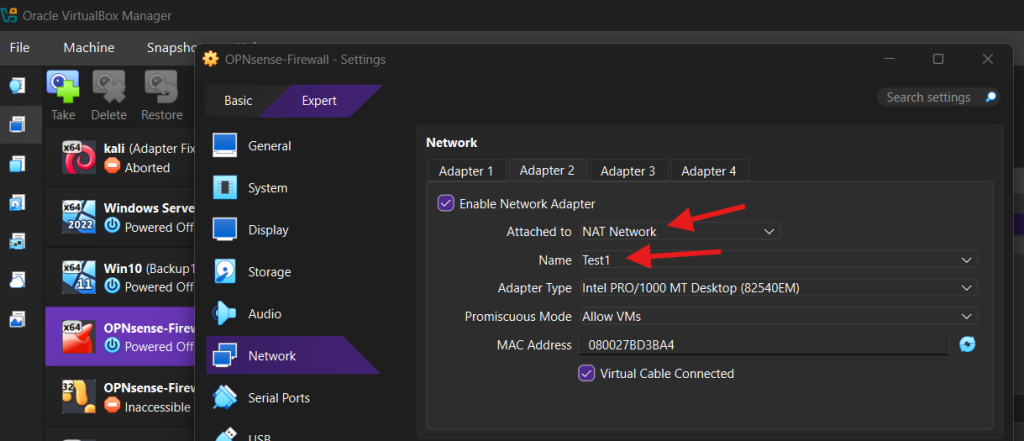The image size is (1024, 441).
Task: Open the Promiscuous Mode dropdown
Action: (x=777, y=316)
